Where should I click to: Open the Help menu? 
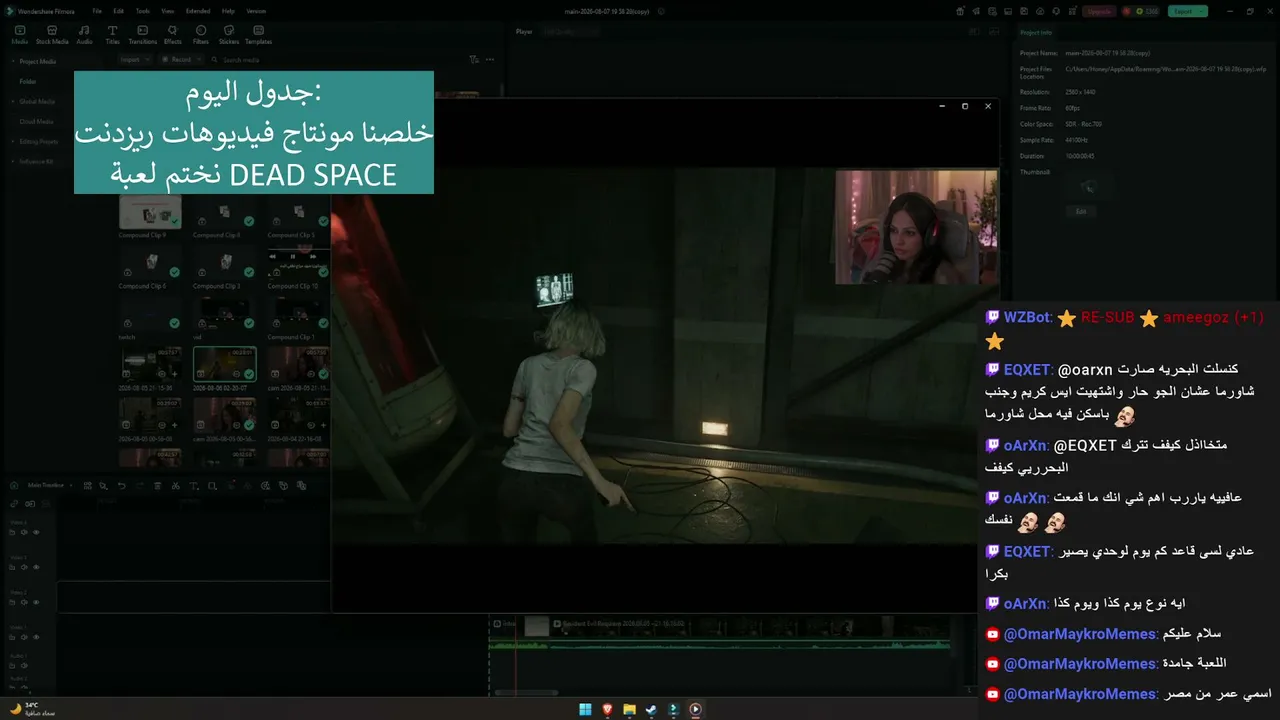point(228,11)
